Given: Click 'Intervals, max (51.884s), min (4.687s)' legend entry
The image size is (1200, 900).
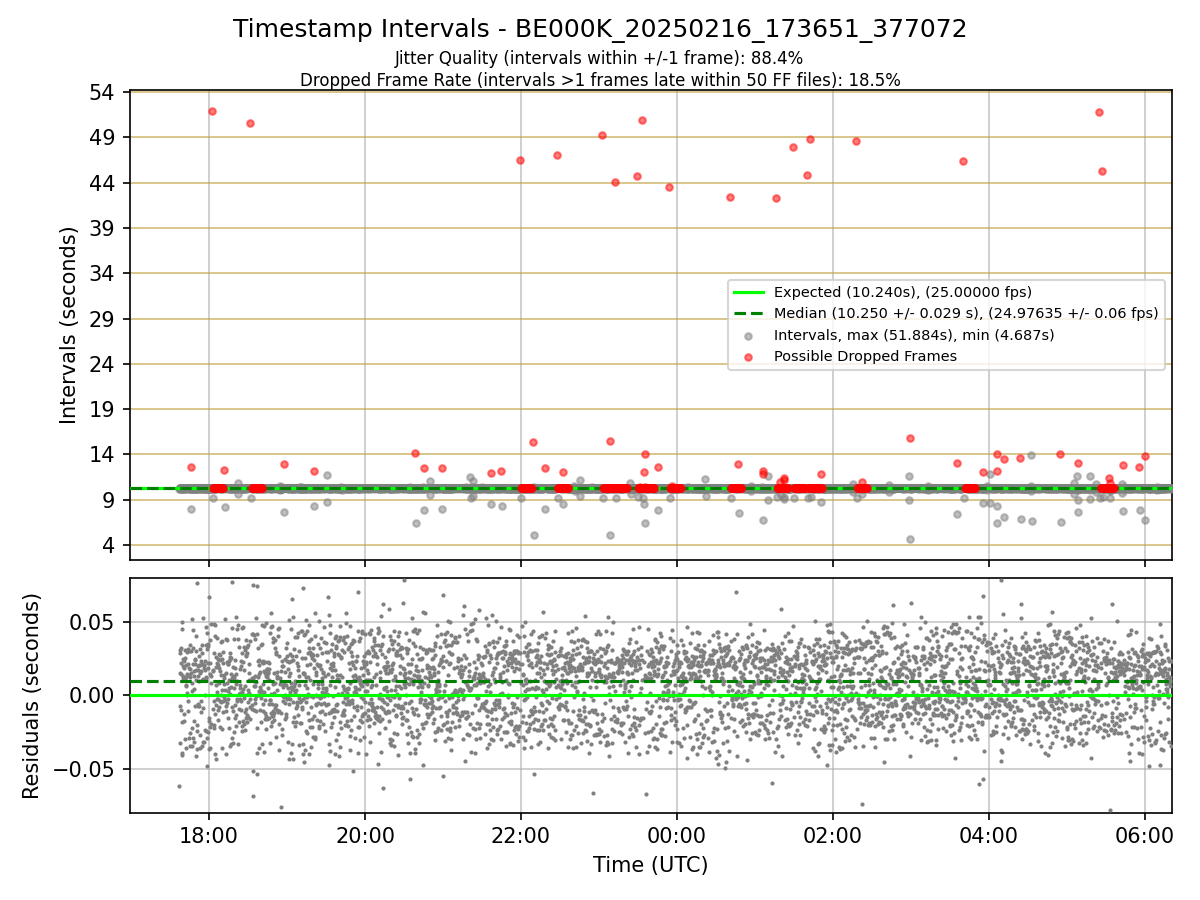Looking at the screenshot, I should (x=914, y=335).
